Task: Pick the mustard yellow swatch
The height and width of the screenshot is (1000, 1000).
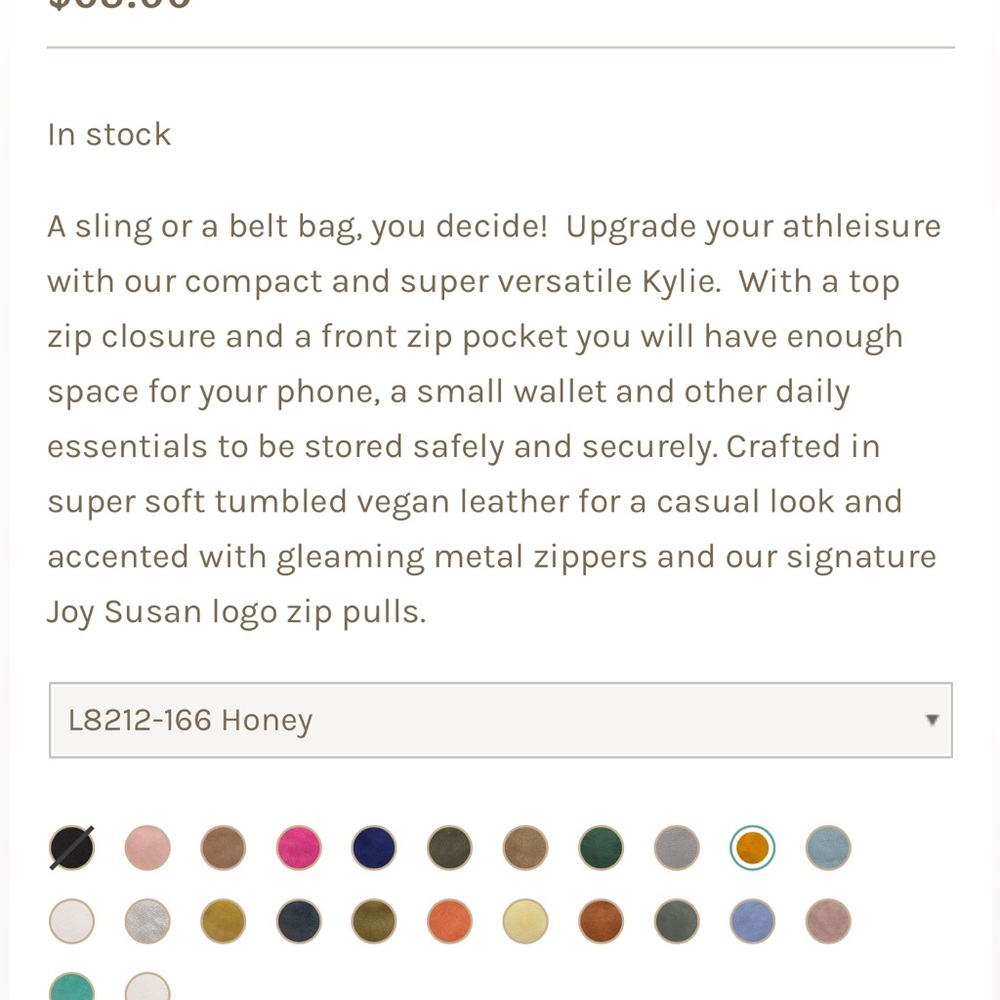Action: [x=223, y=921]
